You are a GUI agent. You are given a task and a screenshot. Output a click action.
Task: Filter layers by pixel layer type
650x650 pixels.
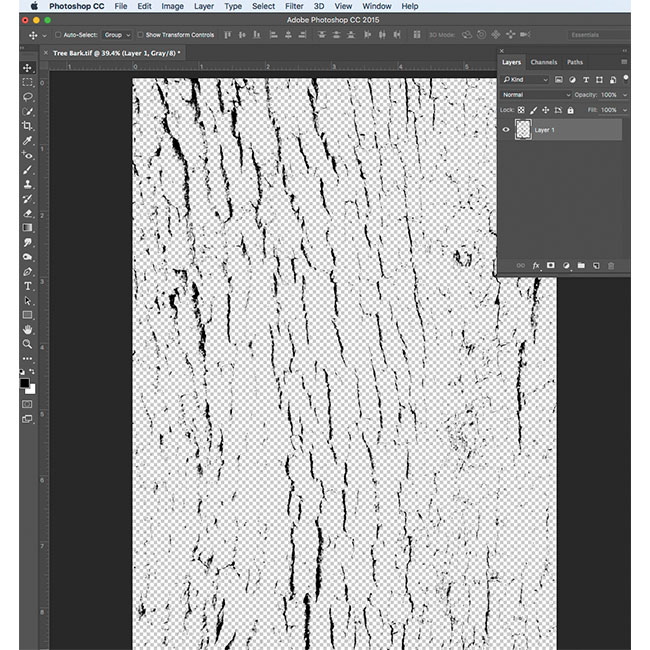[559, 80]
